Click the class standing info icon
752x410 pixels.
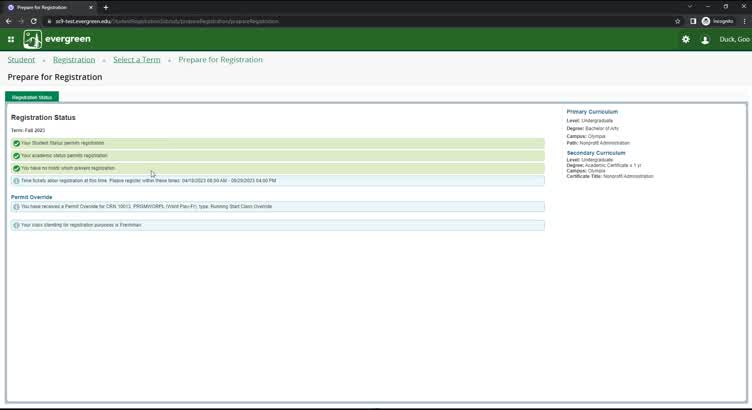click(x=16, y=225)
